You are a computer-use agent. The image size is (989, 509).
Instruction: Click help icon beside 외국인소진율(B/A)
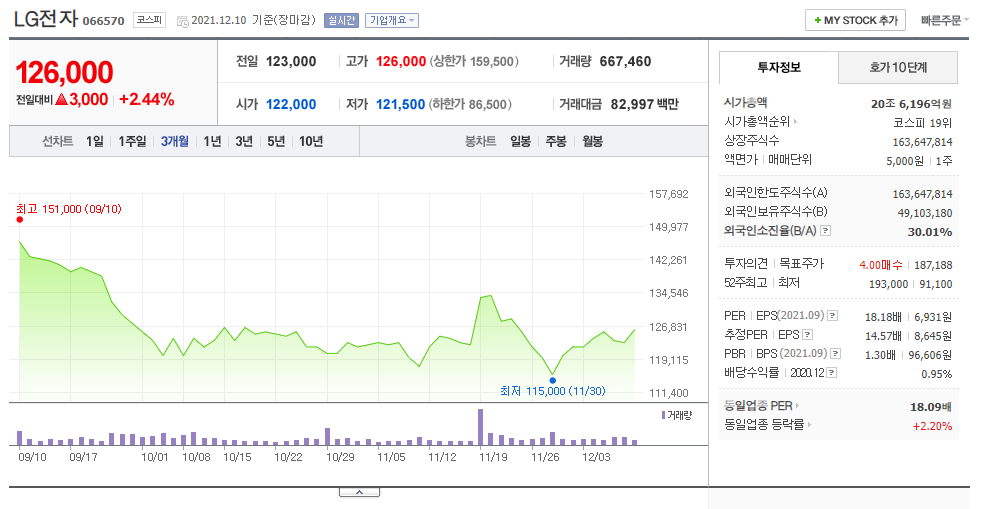click(x=825, y=231)
